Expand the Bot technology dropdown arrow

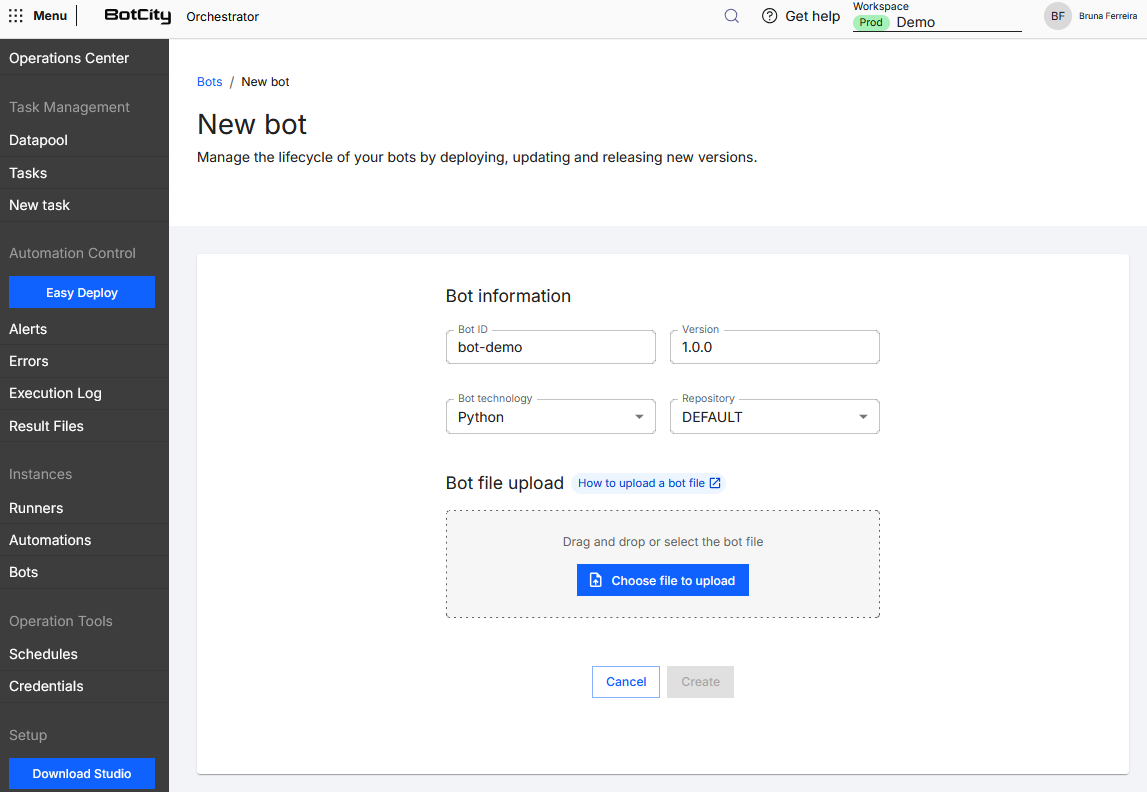(x=639, y=417)
